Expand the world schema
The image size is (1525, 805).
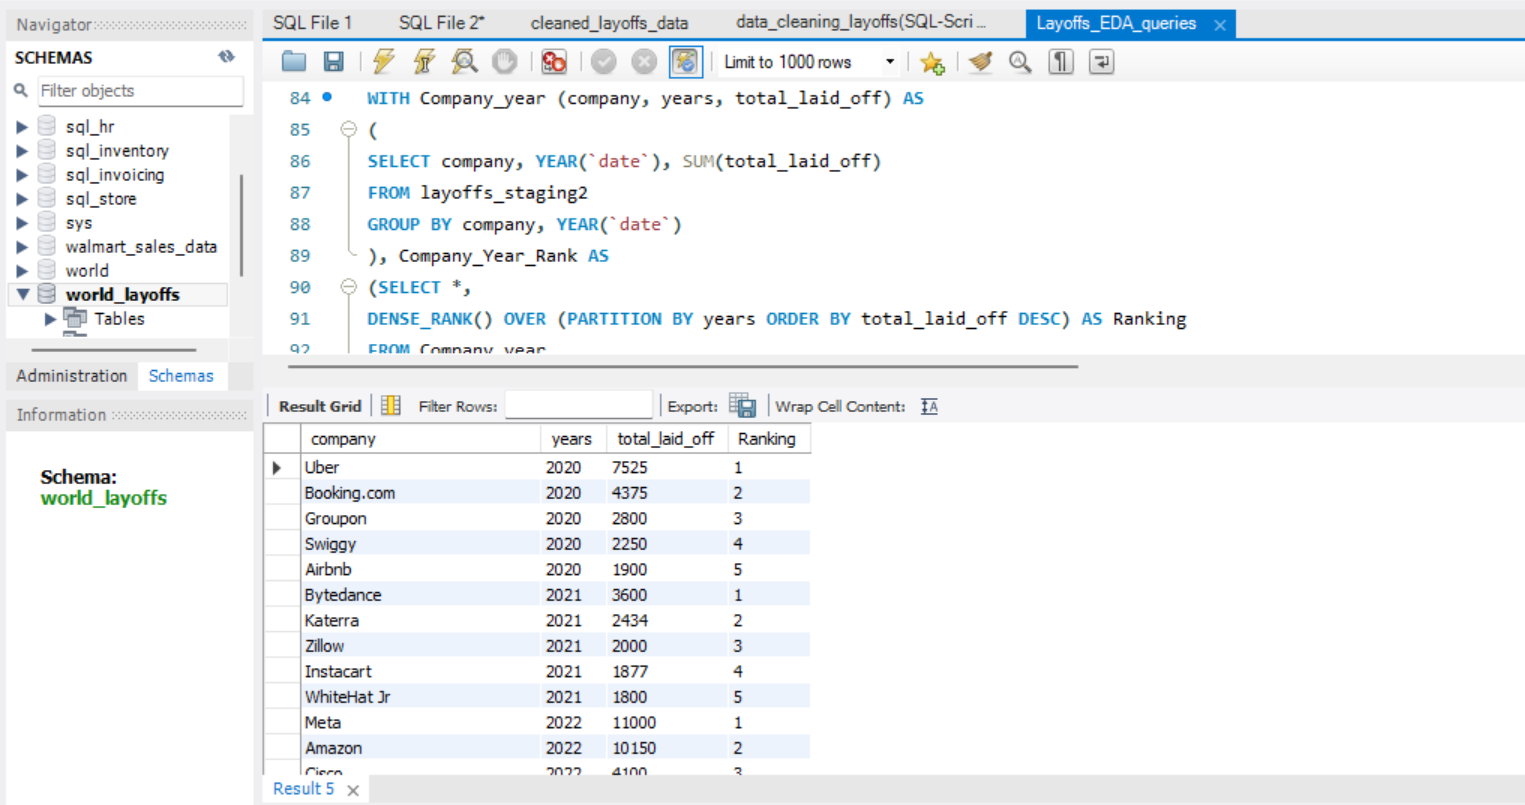(x=22, y=271)
